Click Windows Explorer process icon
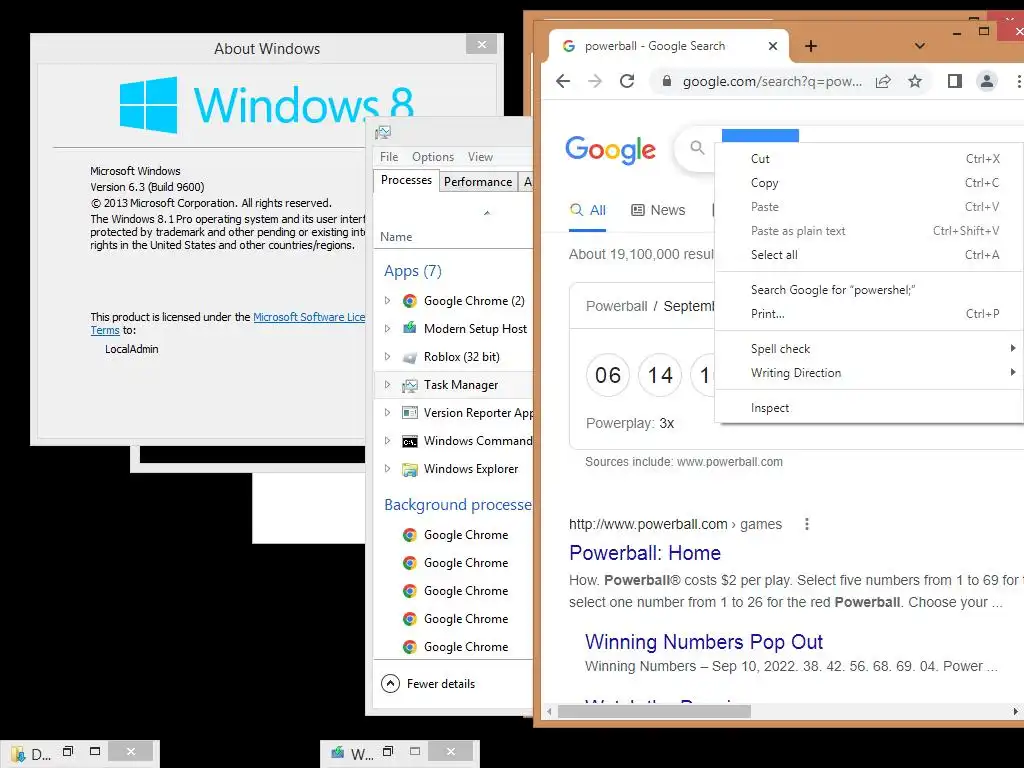 [x=409, y=469]
